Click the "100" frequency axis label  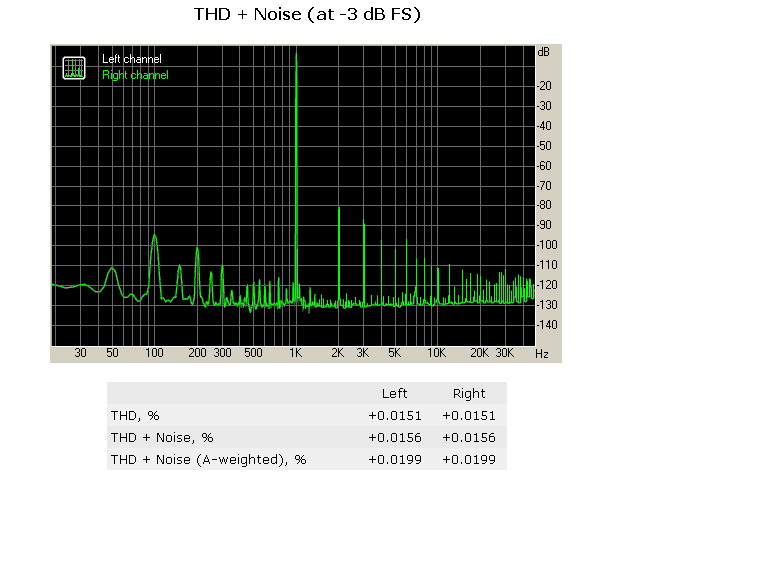point(154,353)
